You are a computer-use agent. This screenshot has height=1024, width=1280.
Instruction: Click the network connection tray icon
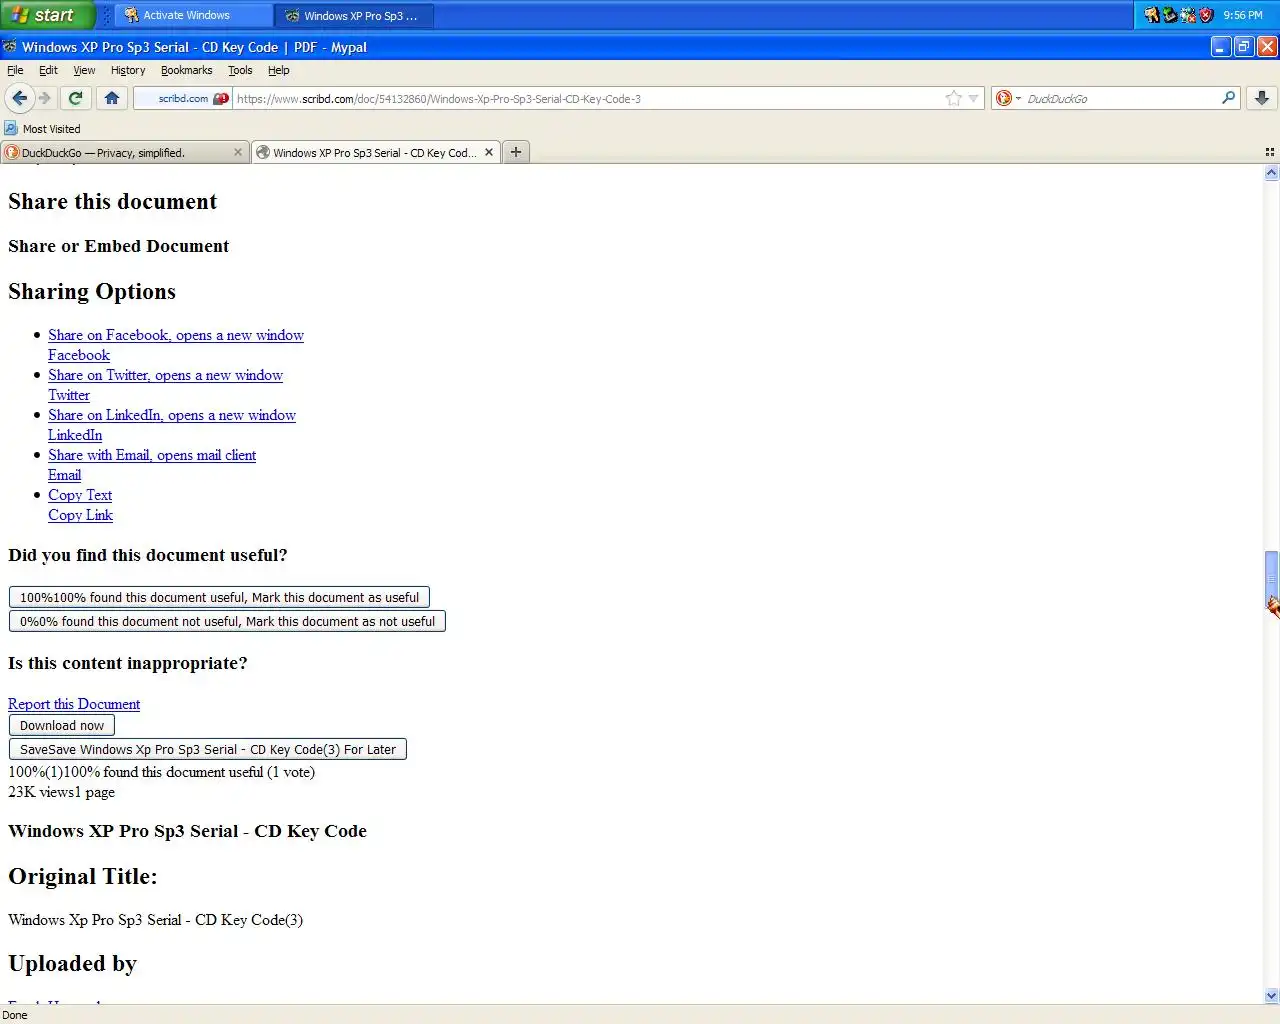click(1188, 15)
